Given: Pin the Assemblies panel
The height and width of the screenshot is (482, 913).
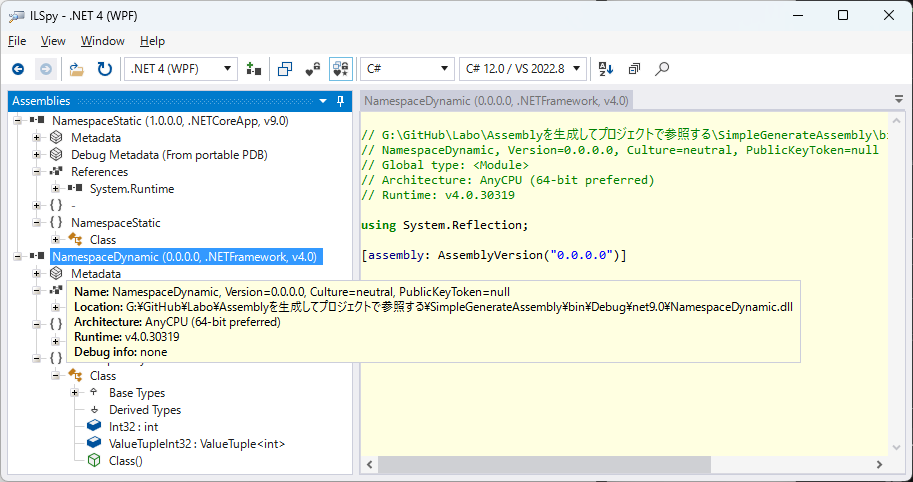Looking at the screenshot, I should [341, 101].
